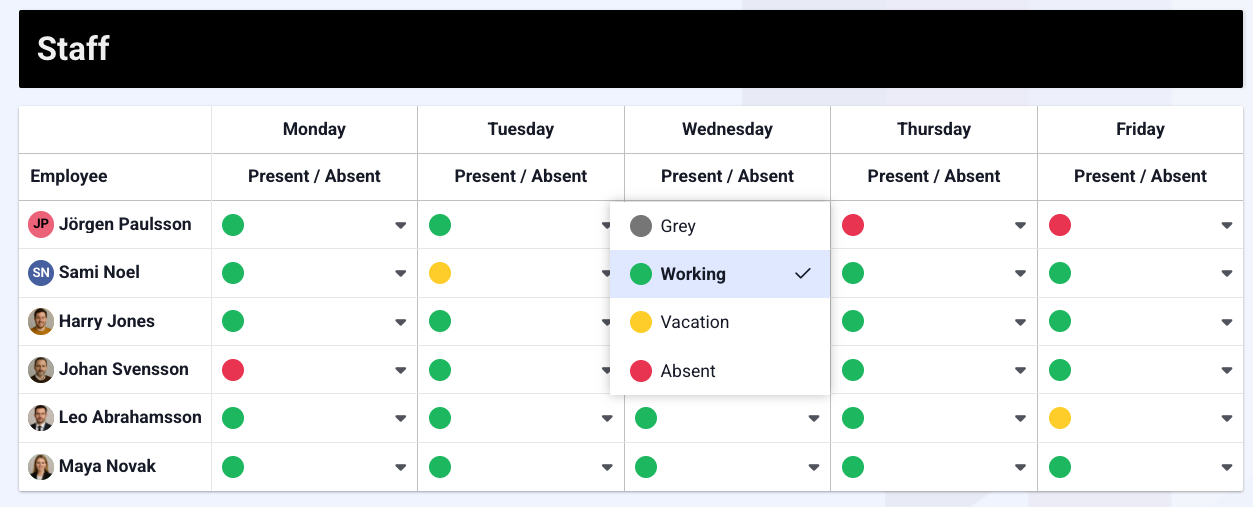Screen dimensions: 1253x507
Task: Click Sami Noel's SN avatar icon
Action: (41, 273)
